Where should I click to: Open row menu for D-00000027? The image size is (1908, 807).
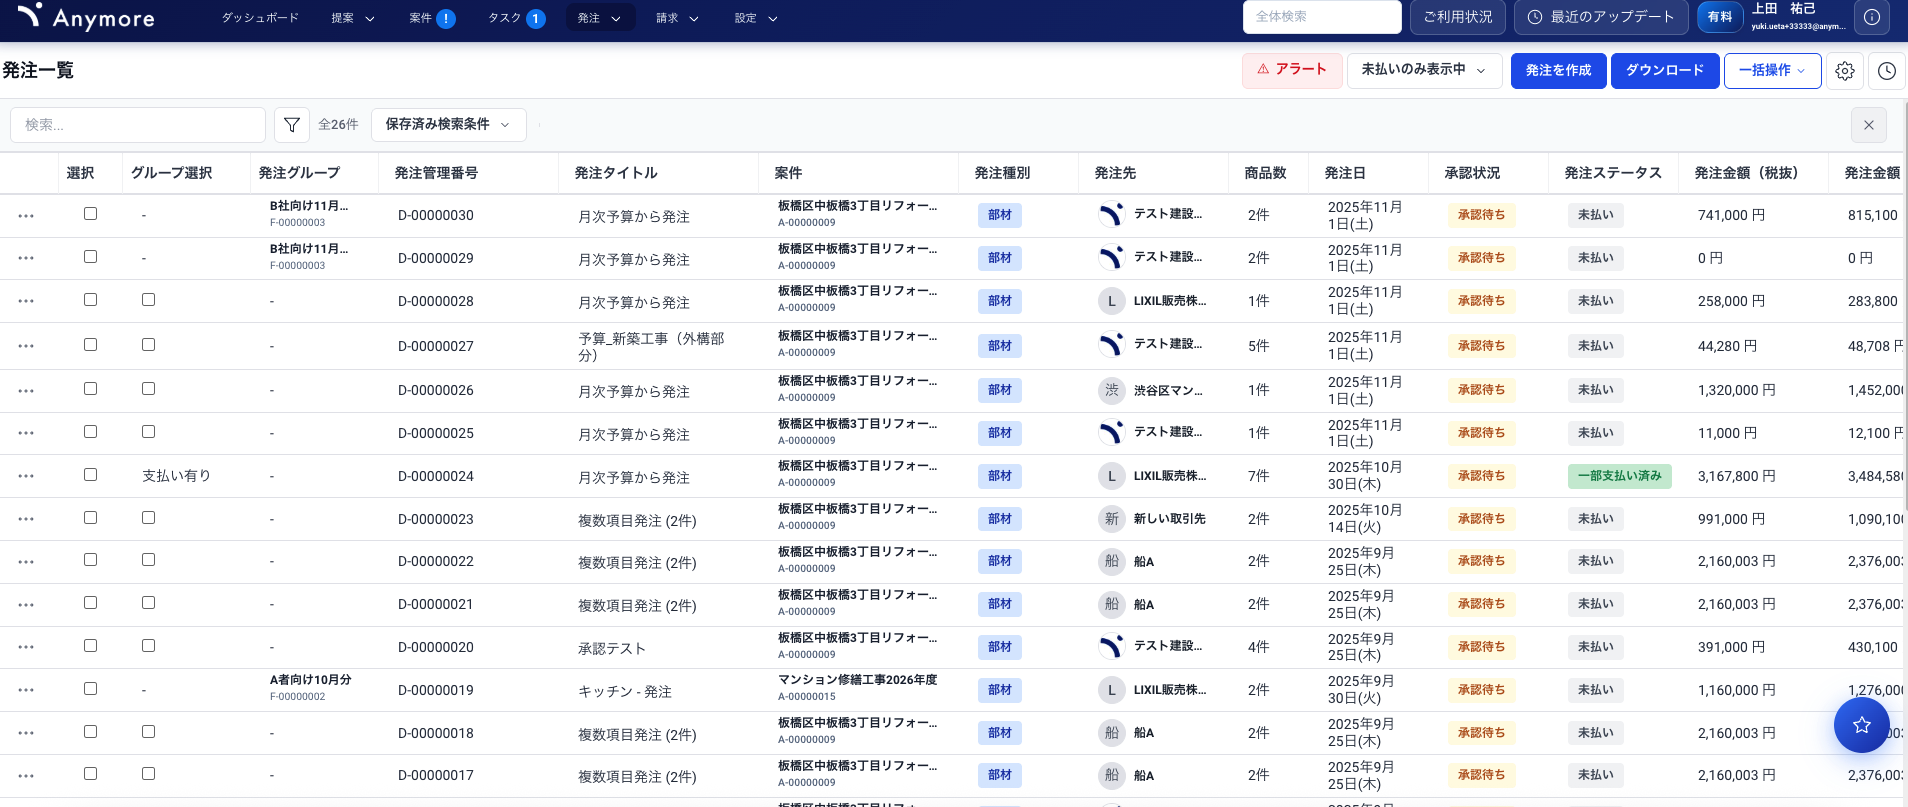26,346
